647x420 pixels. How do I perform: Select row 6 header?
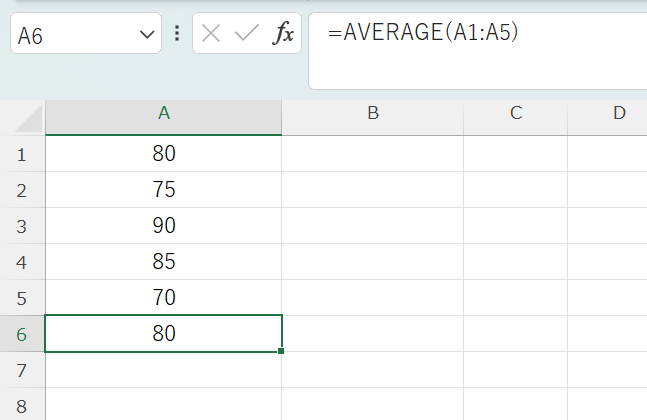pos(22,334)
